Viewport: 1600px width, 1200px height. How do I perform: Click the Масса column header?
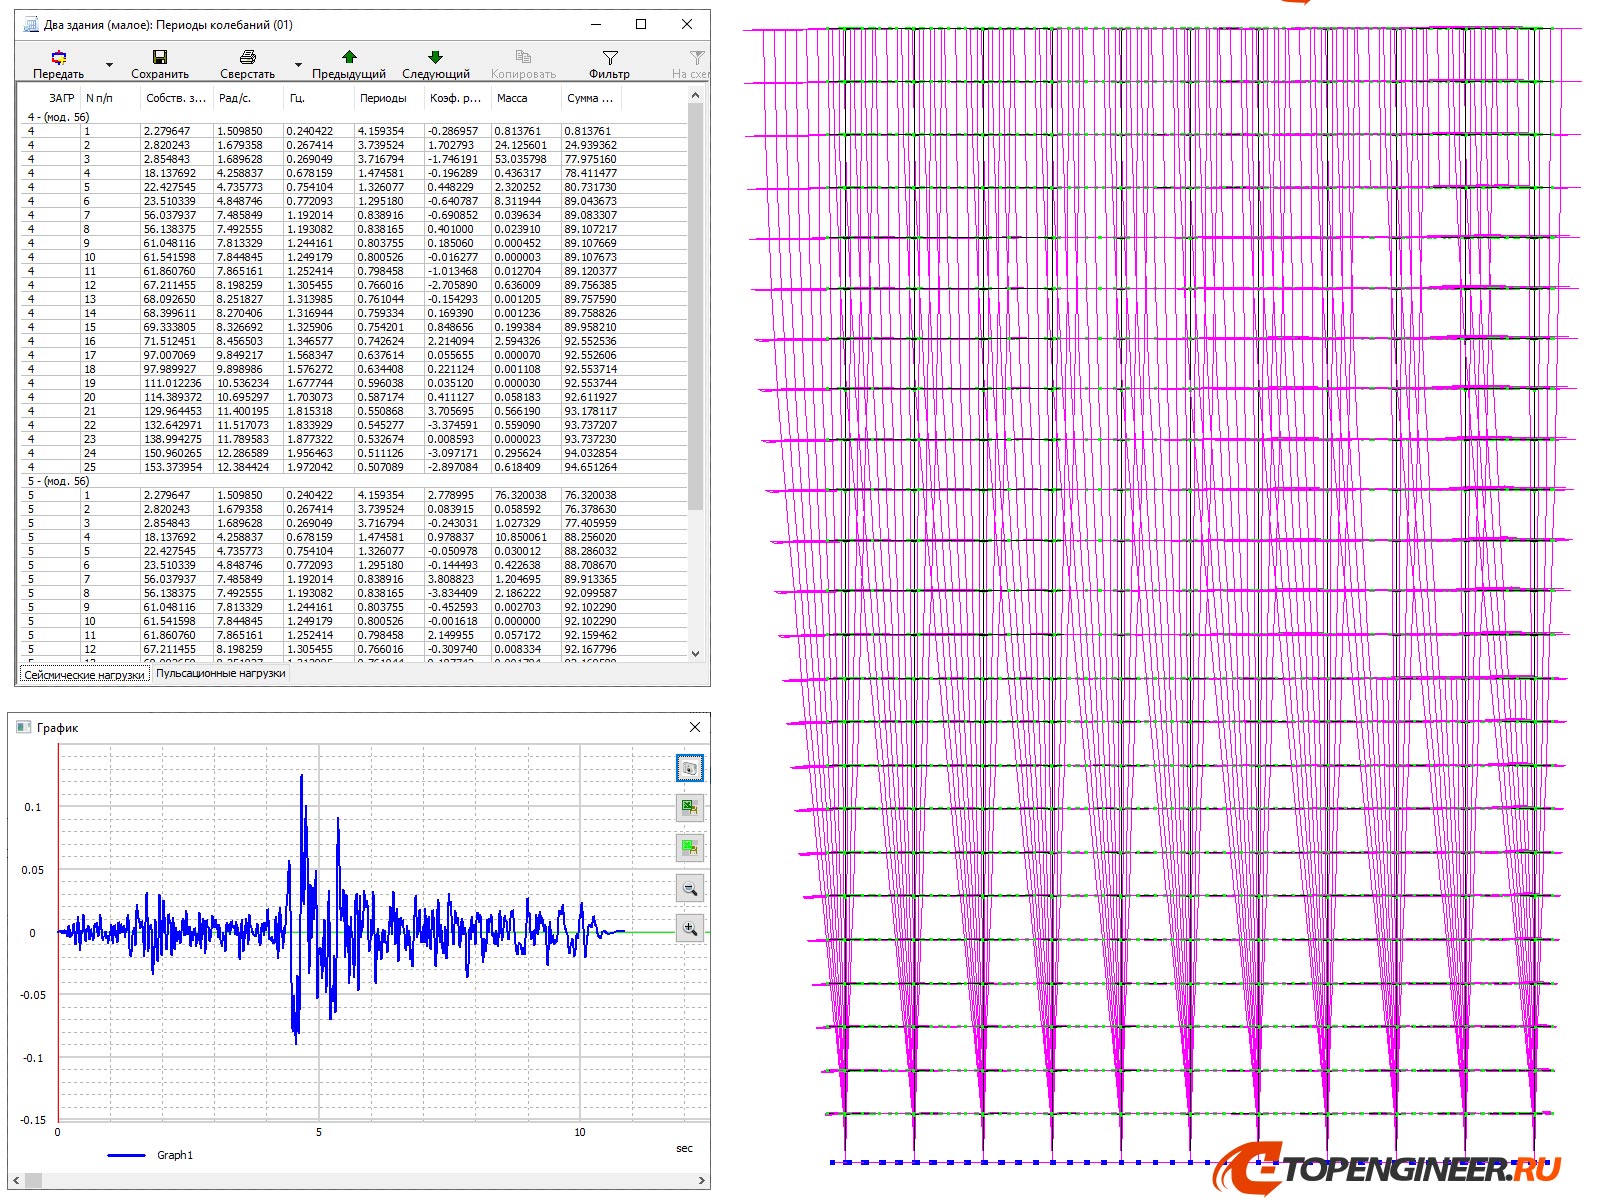pyautogui.click(x=512, y=98)
